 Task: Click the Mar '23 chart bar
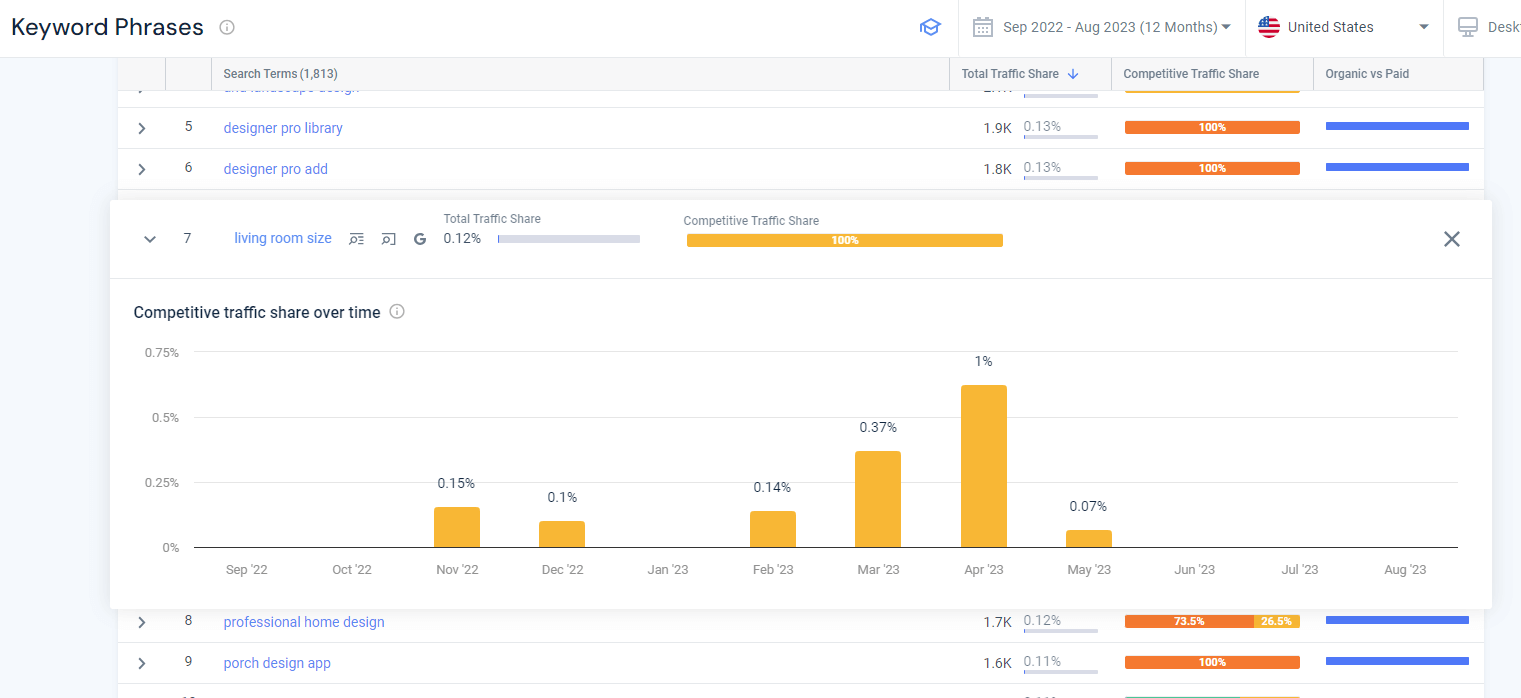tap(878, 499)
